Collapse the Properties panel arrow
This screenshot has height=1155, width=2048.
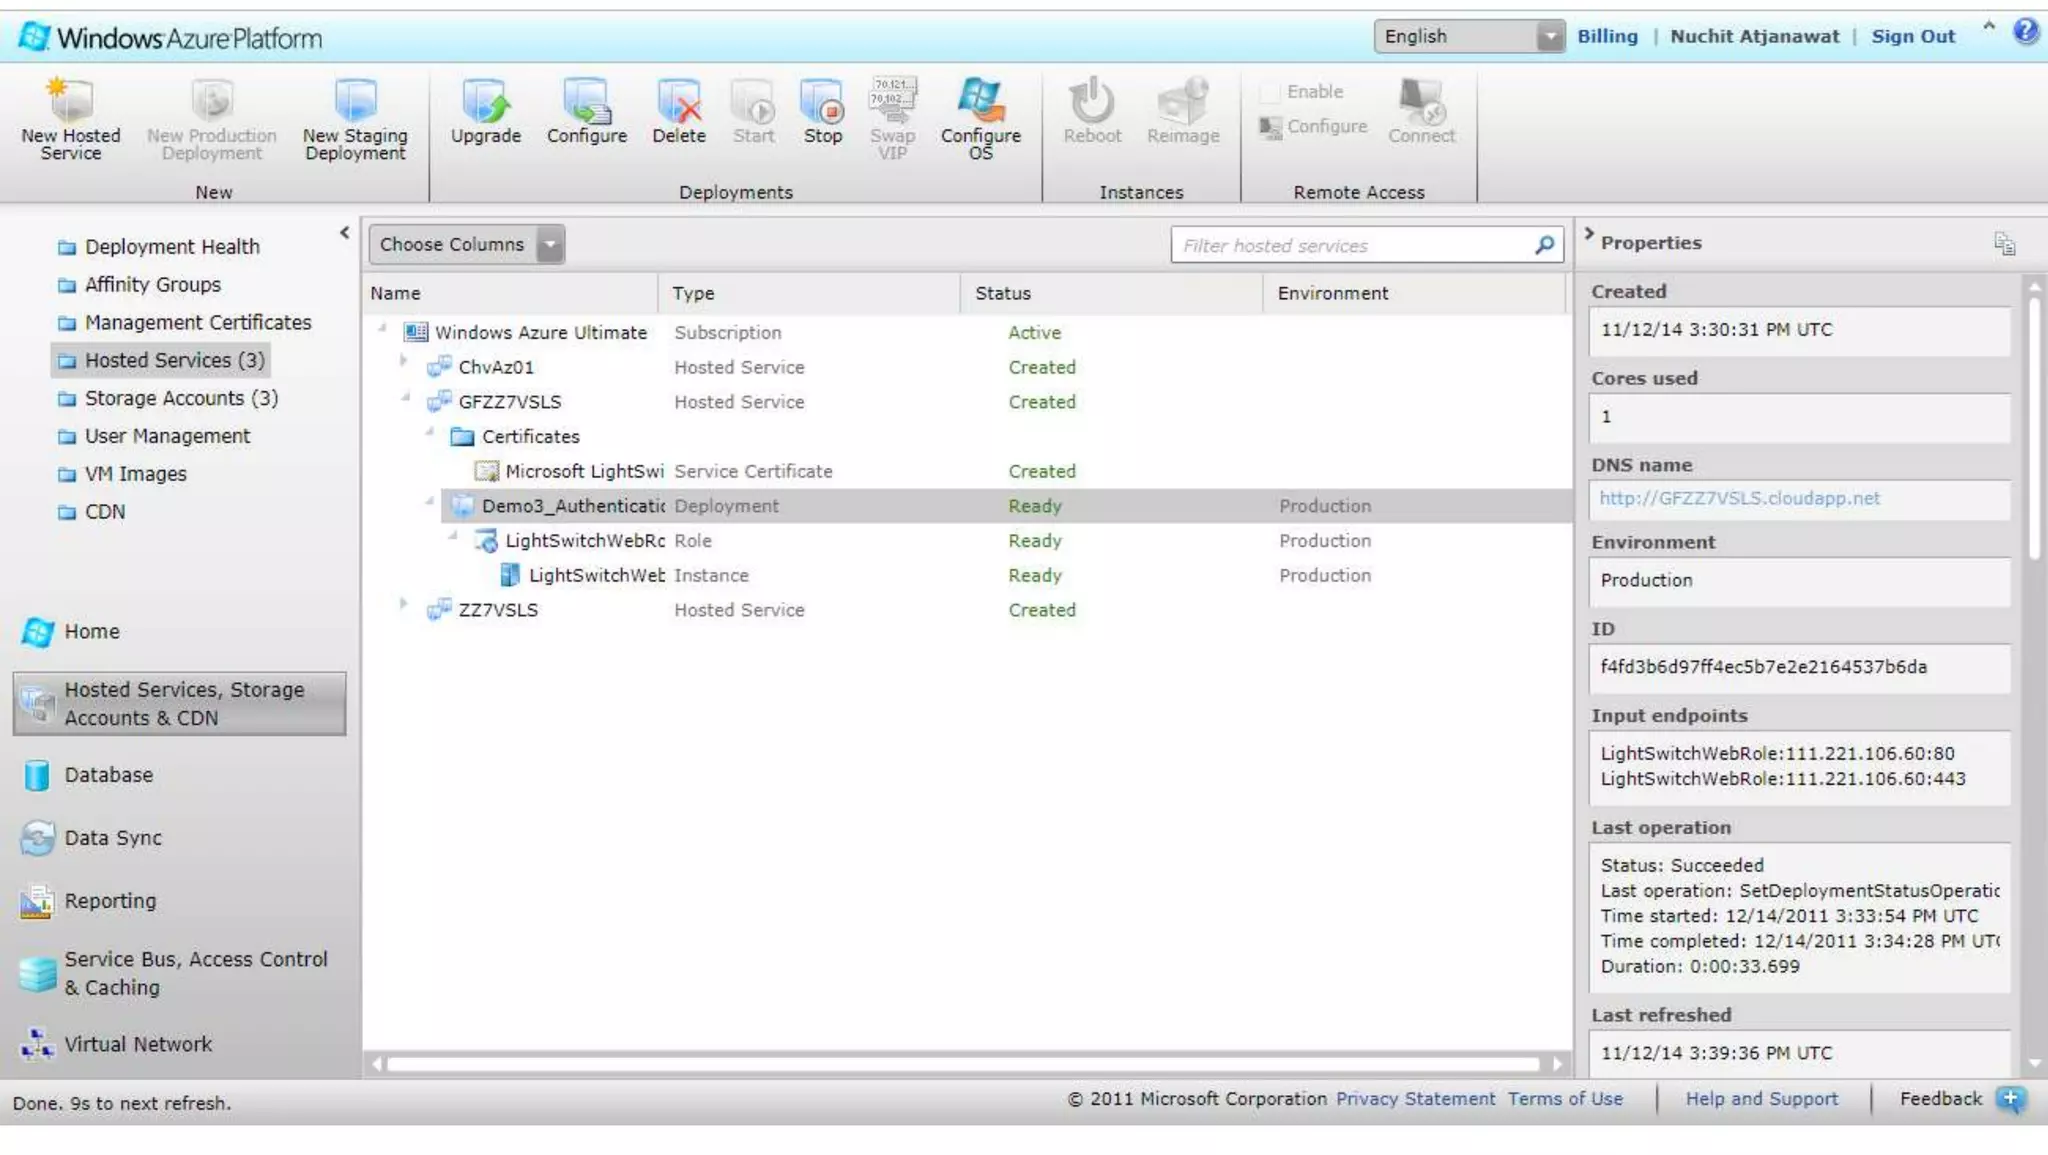[x=1589, y=234]
